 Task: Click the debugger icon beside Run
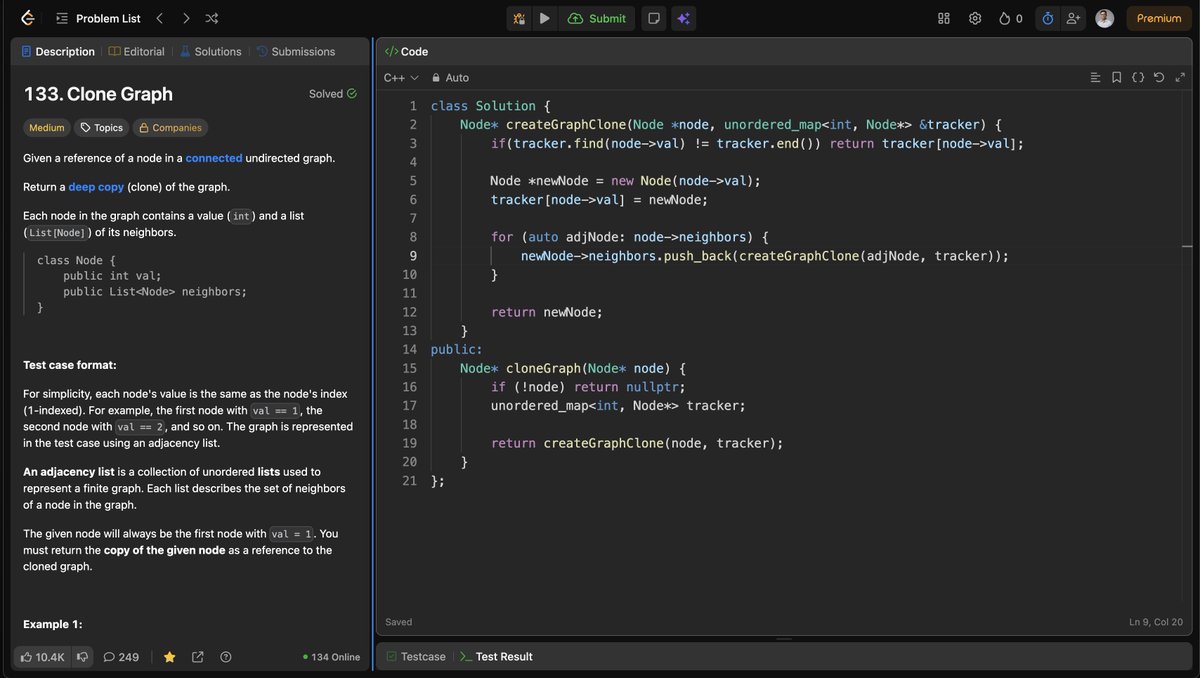519,18
